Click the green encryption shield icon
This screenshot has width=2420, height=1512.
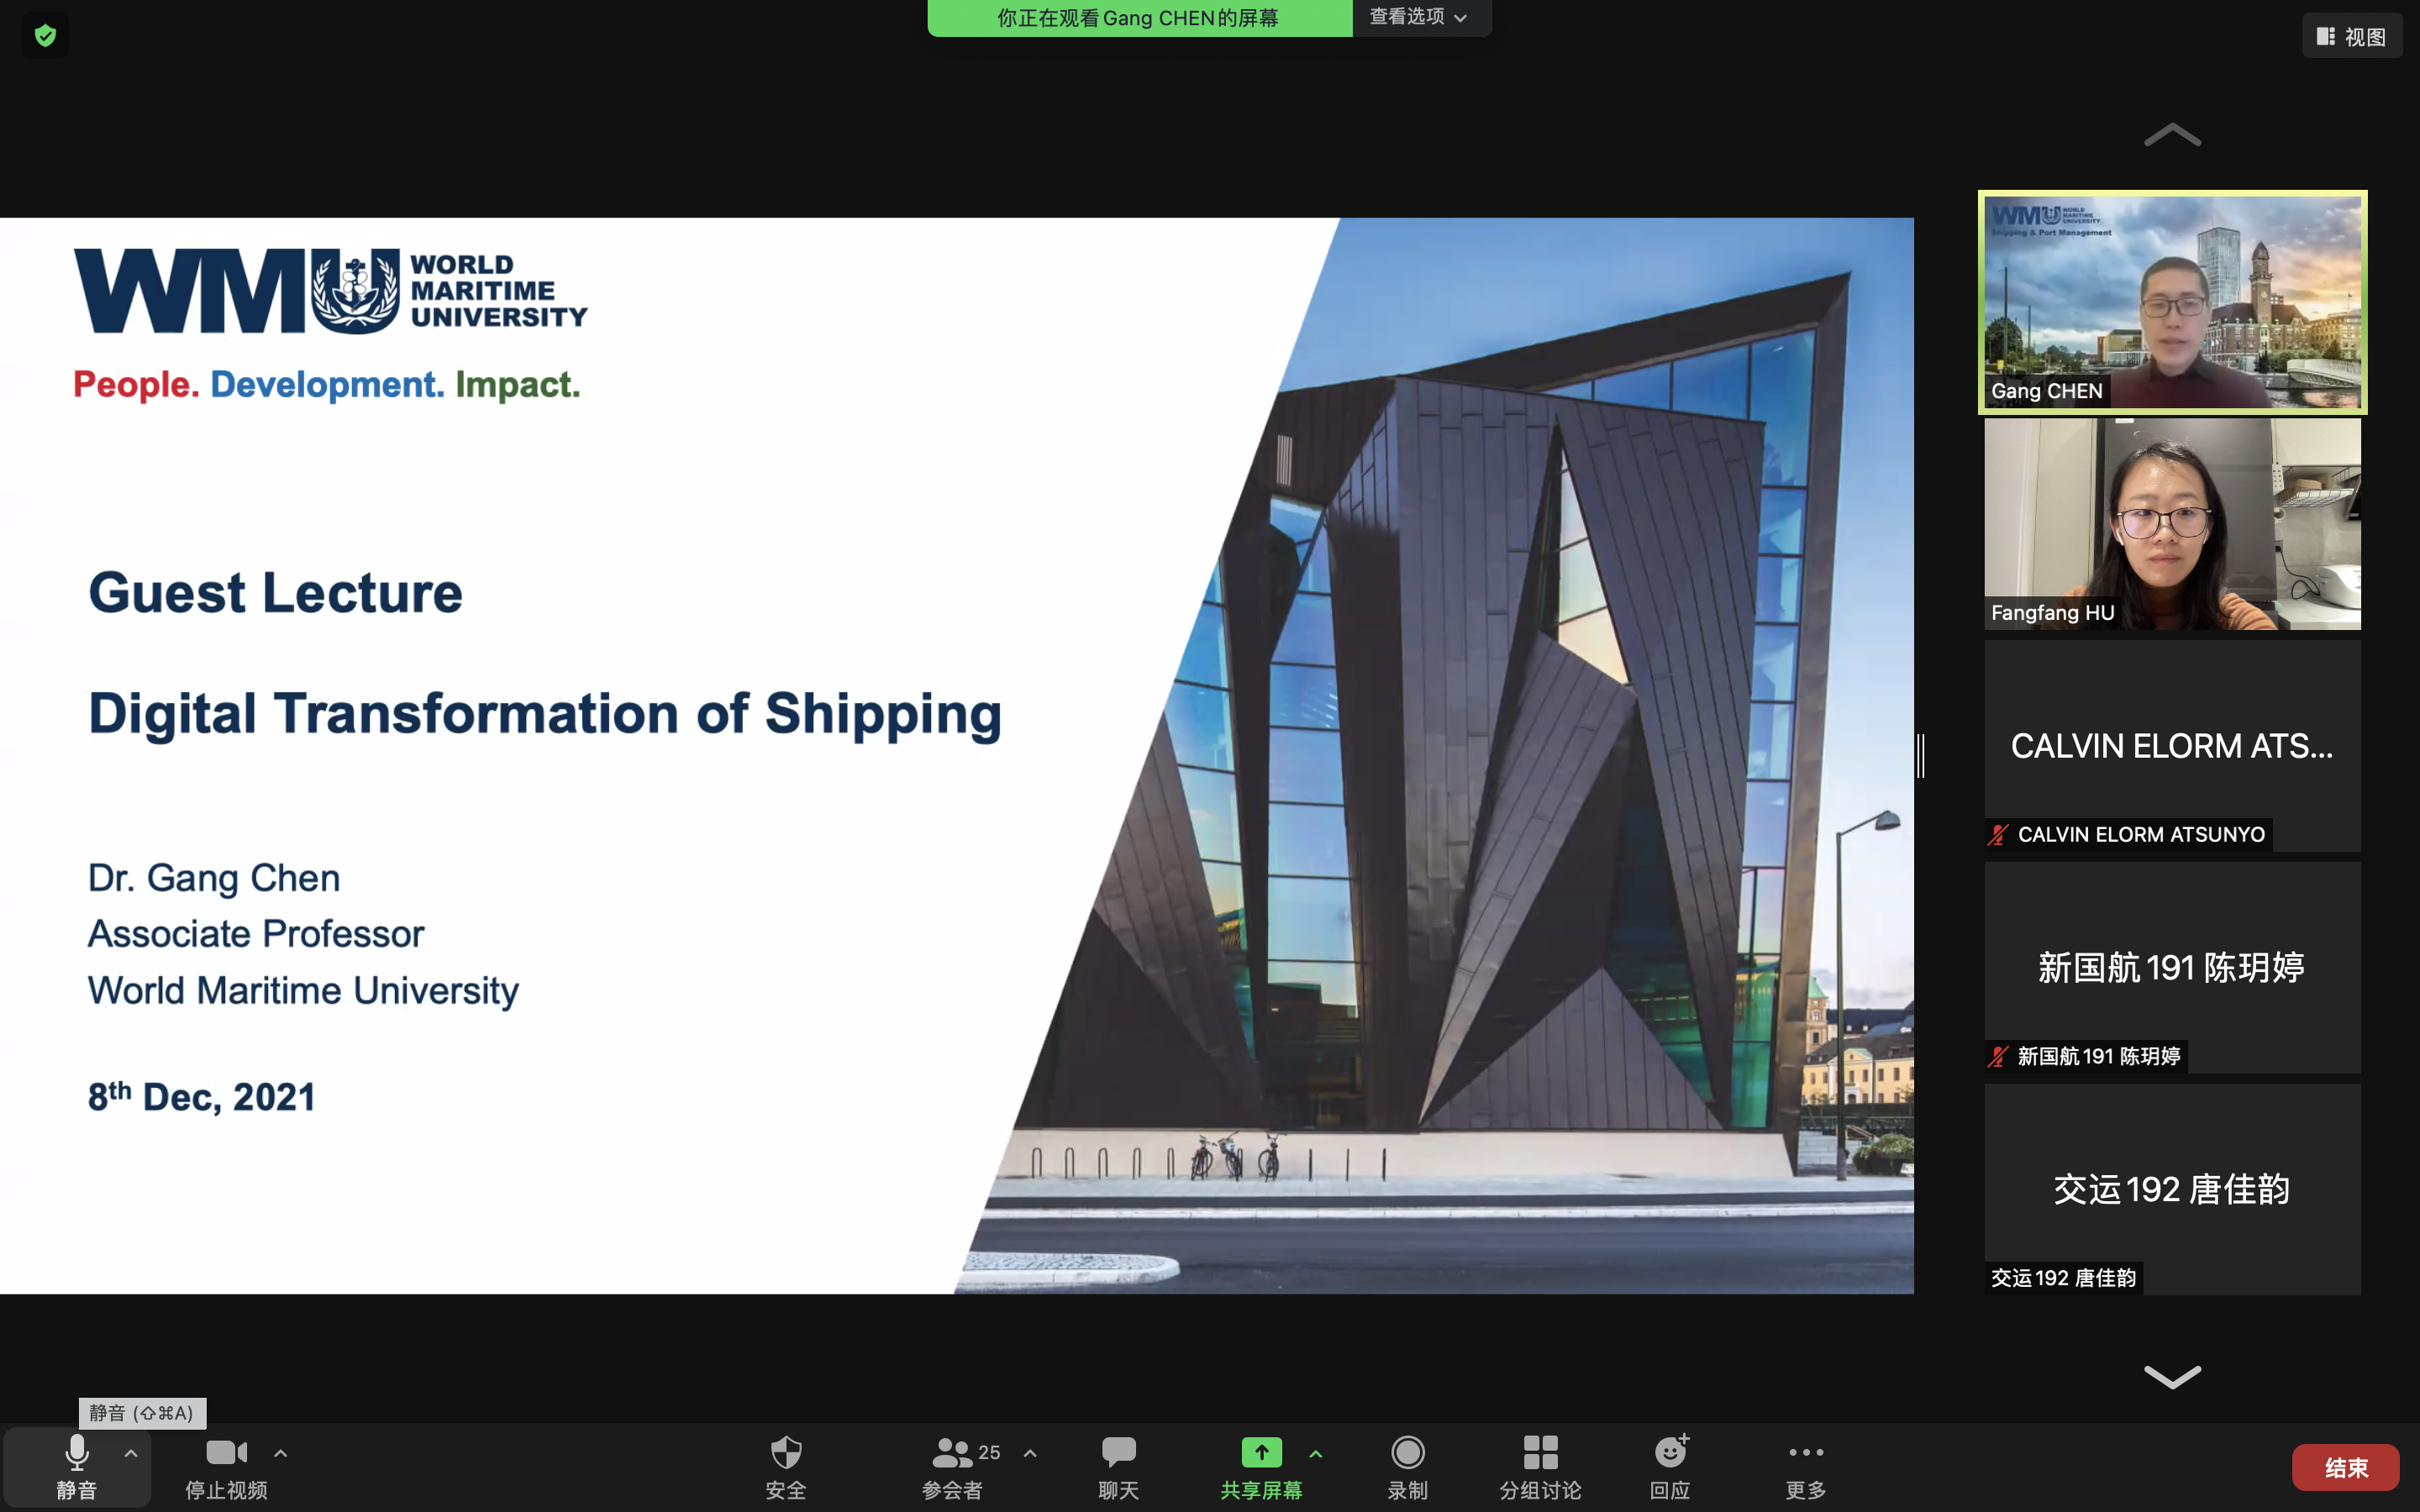(x=45, y=36)
